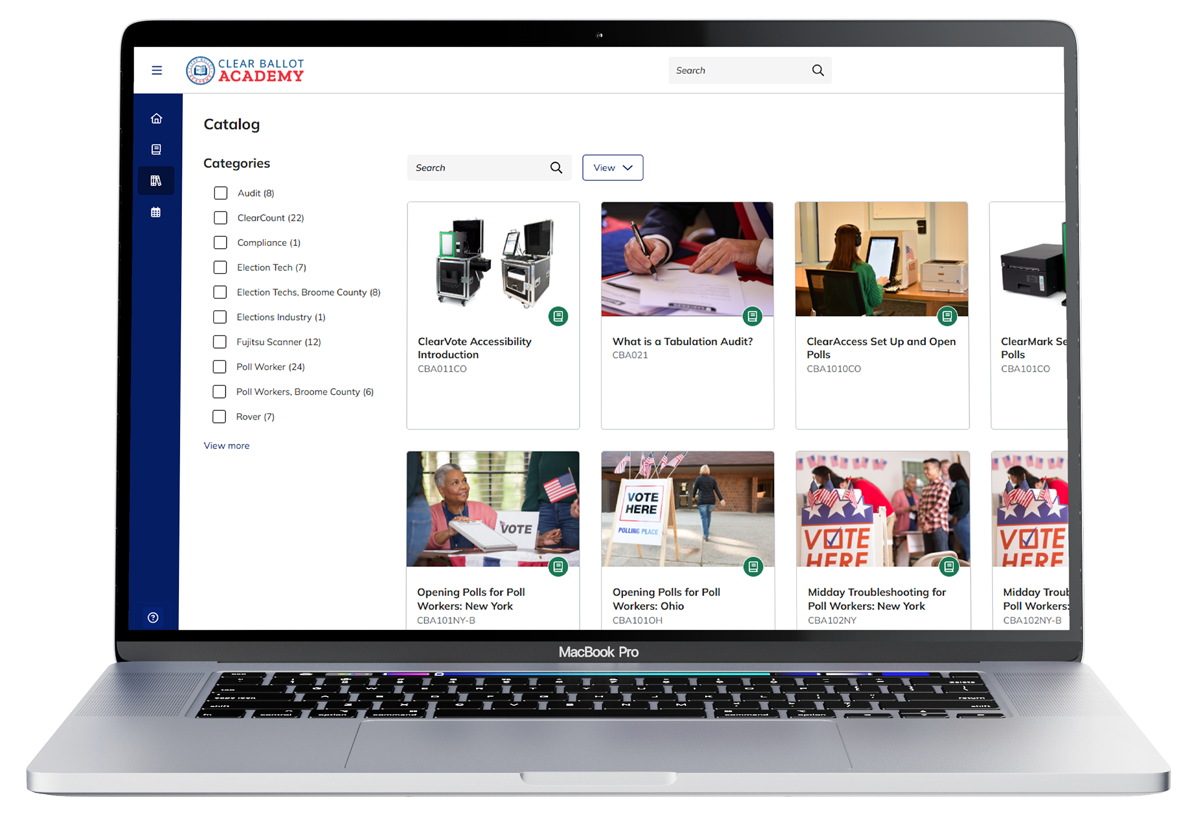Screen dimensions: 1200x819
Task: Check the ClearCount (22) category
Action: (x=221, y=218)
